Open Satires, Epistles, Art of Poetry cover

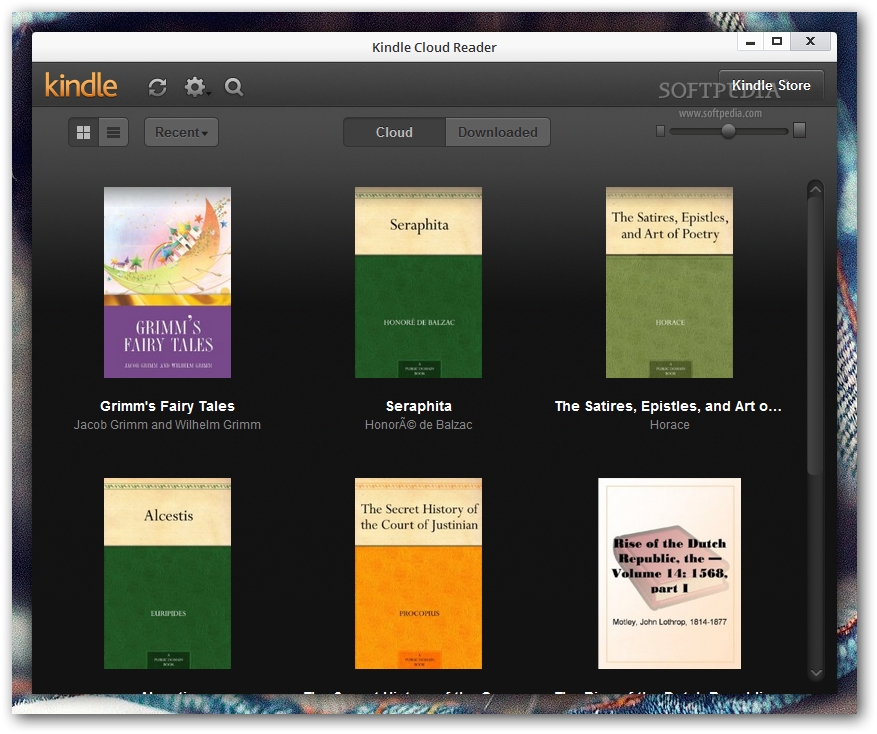coord(669,283)
